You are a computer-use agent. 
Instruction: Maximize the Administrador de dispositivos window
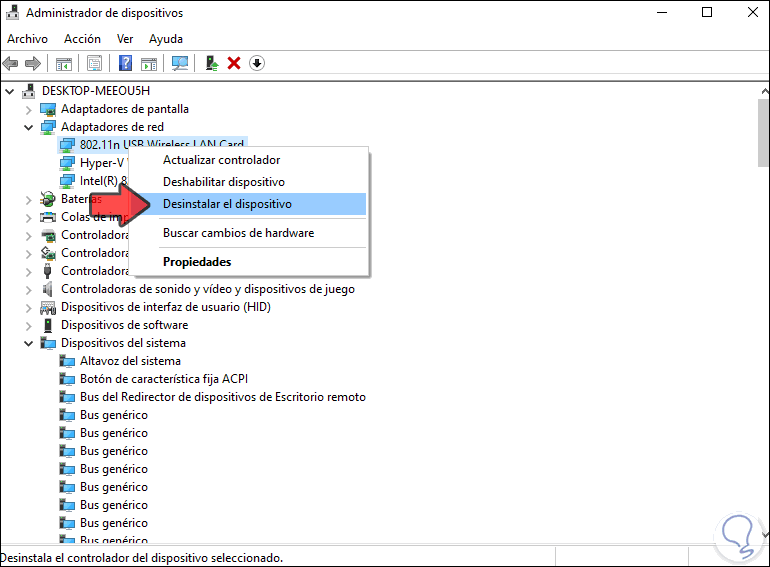[x=707, y=12]
